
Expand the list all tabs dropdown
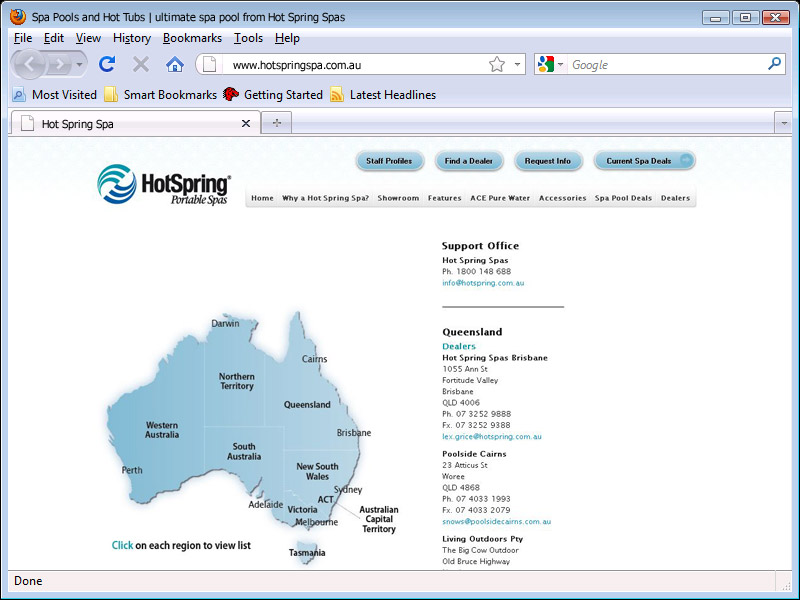[783, 123]
